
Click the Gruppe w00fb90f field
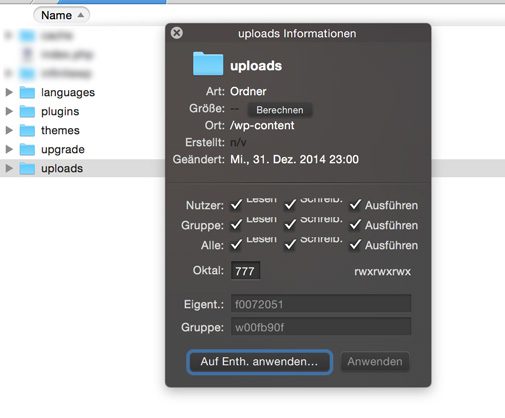[321, 327]
